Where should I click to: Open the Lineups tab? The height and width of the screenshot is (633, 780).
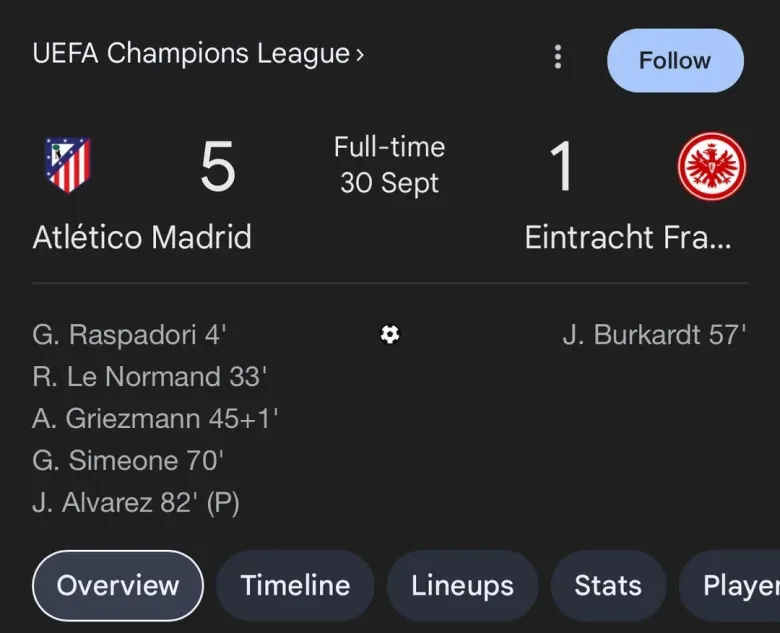click(462, 585)
